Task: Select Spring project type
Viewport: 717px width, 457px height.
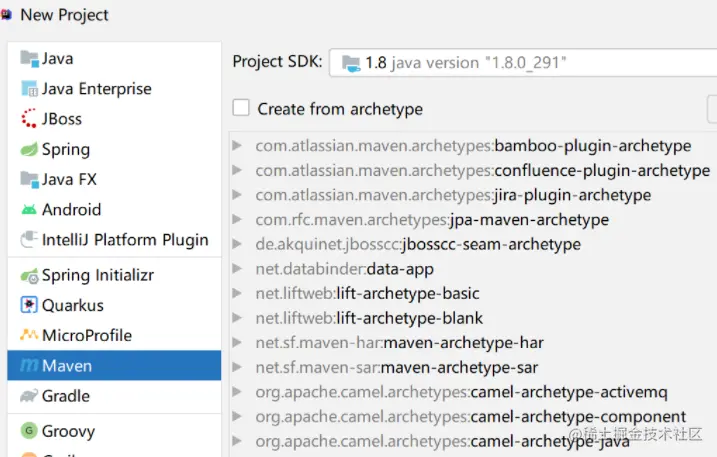Action: pyautogui.click(x=114, y=149)
